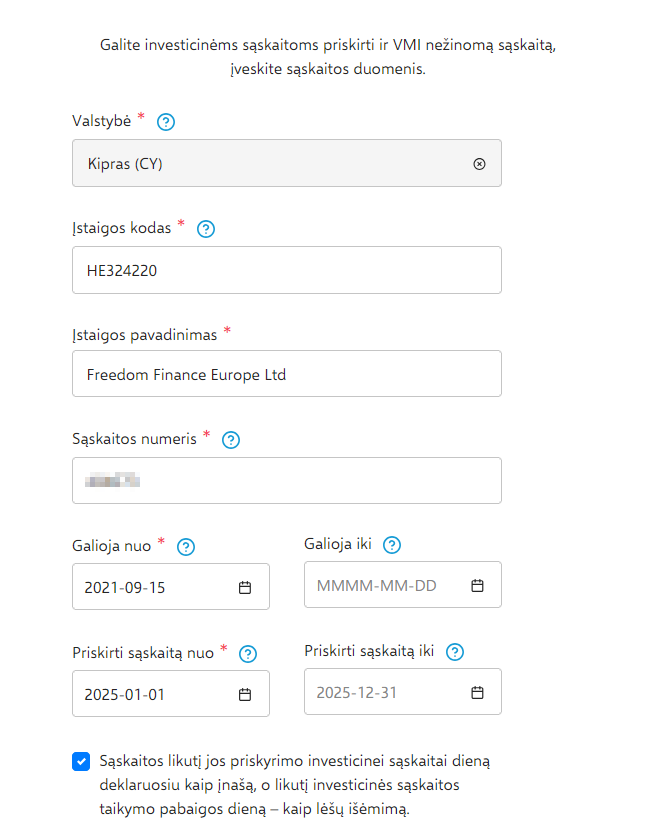Click the 2025-01-01 date text field

150,694
